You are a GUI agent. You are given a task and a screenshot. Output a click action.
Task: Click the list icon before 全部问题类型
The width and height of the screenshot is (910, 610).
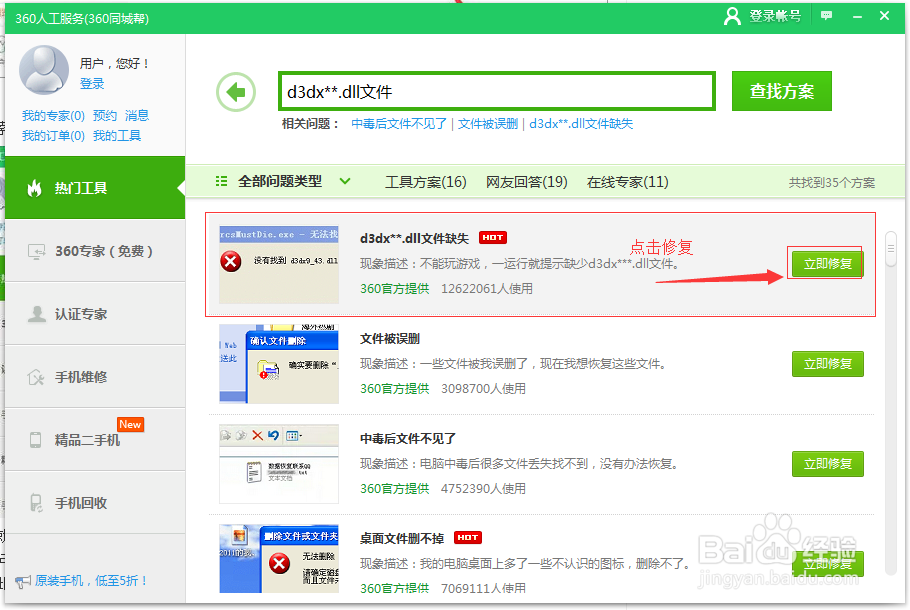coord(221,181)
